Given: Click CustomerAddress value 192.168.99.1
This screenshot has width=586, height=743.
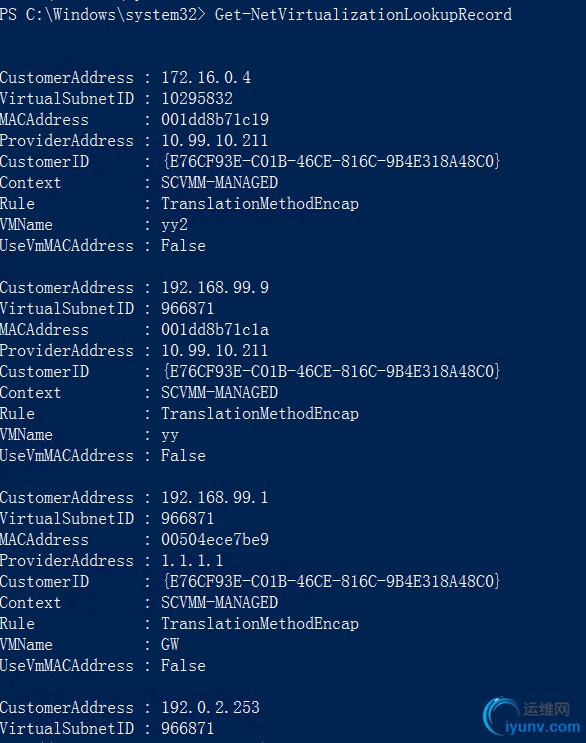Looking at the screenshot, I should point(215,497).
